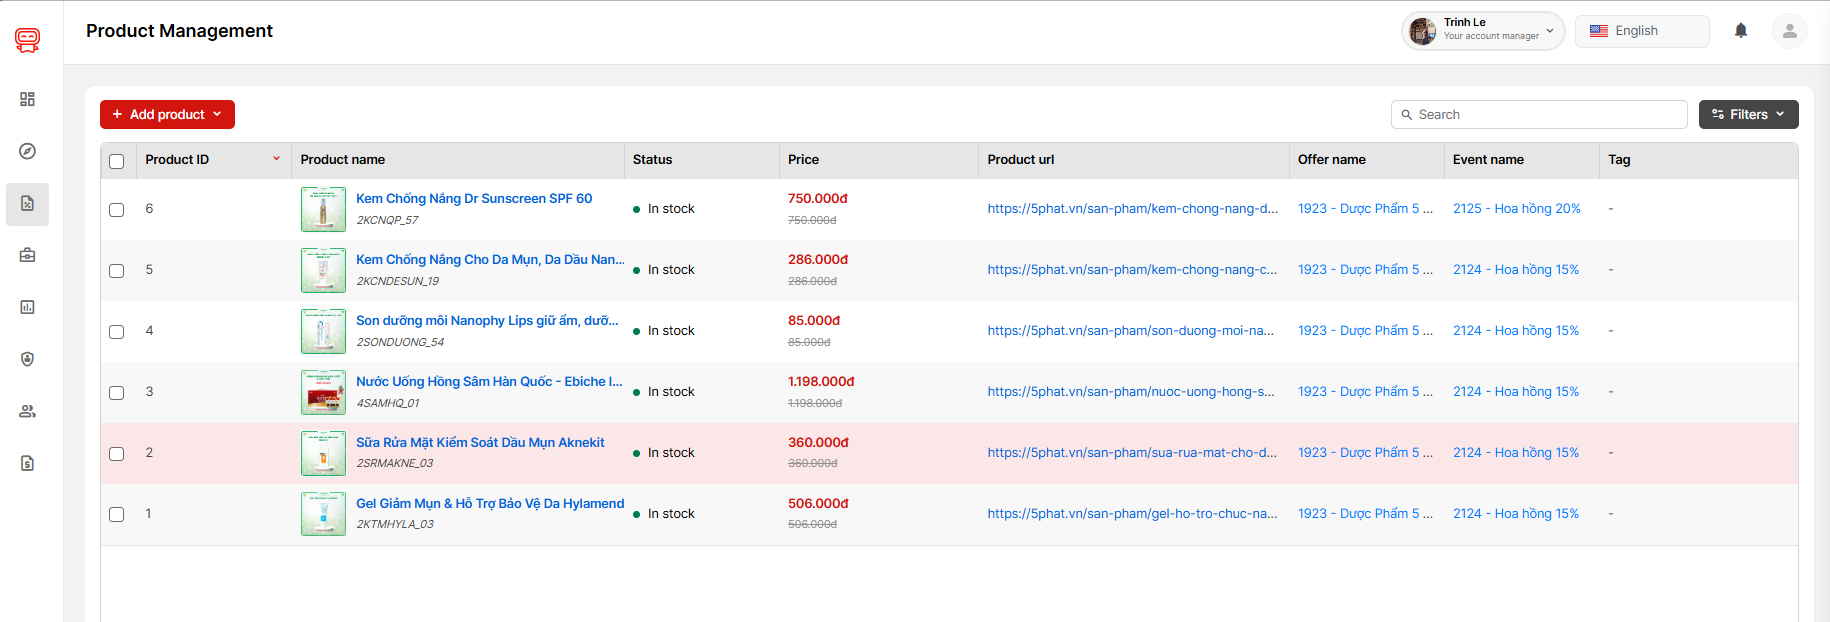Check the box for product ID 6

point(117,210)
